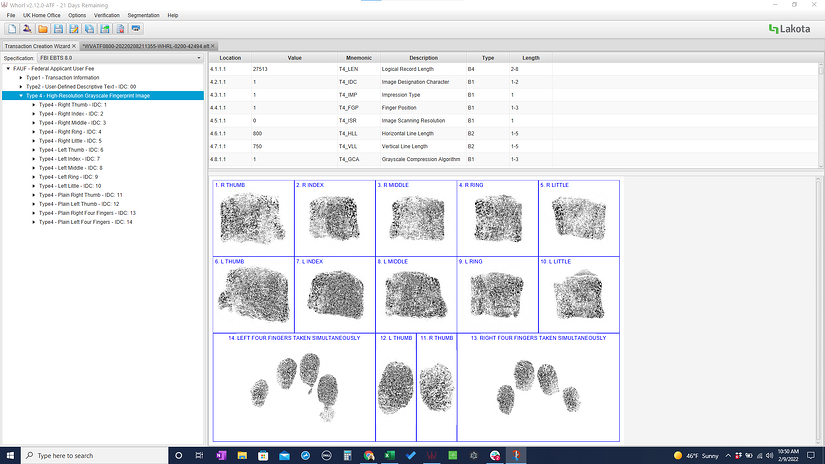Screen dimensions: 825x464
Task: Click the New file toolbar icon
Action: click(x=12, y=29)
